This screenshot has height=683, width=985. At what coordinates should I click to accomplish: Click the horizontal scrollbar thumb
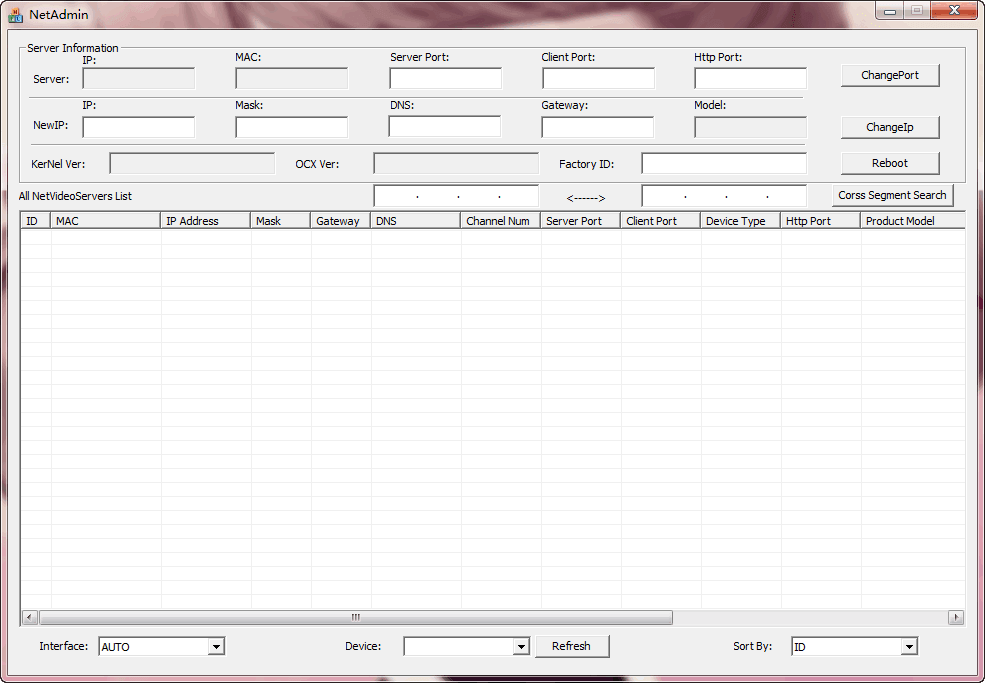355,618
